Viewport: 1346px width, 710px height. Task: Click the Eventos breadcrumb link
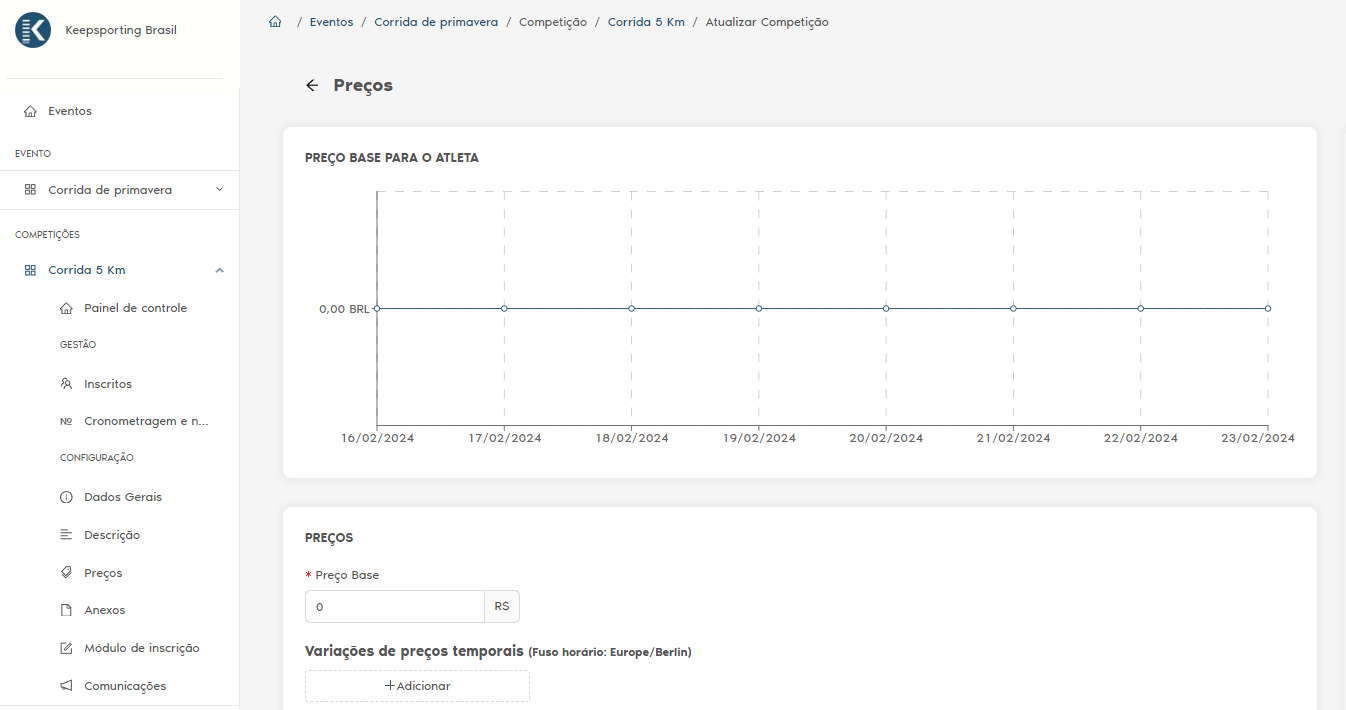click(x=331, y=22)
